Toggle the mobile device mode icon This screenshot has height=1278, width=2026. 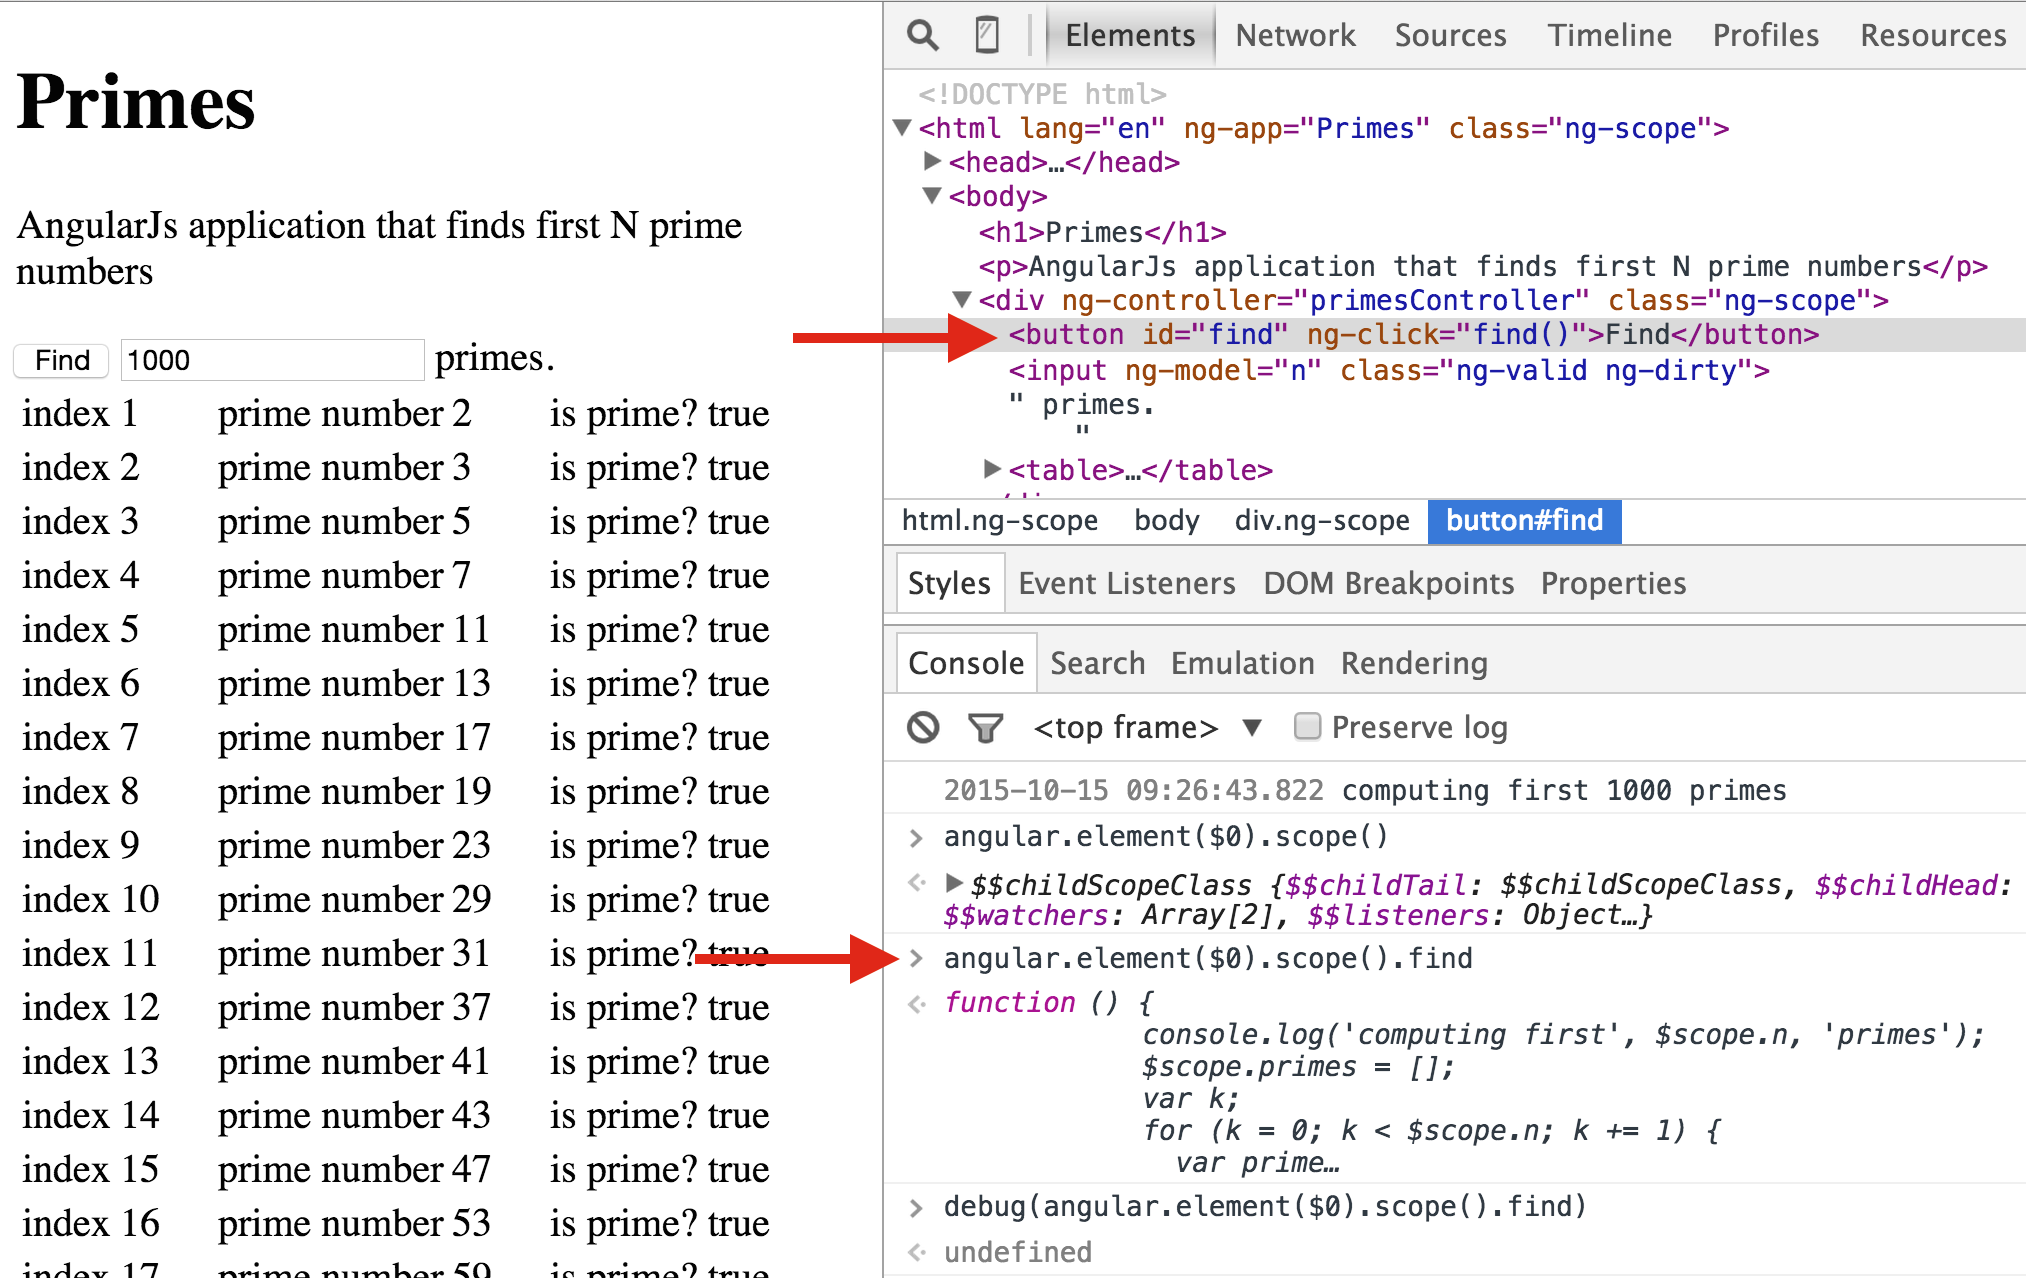pos(986,35)
